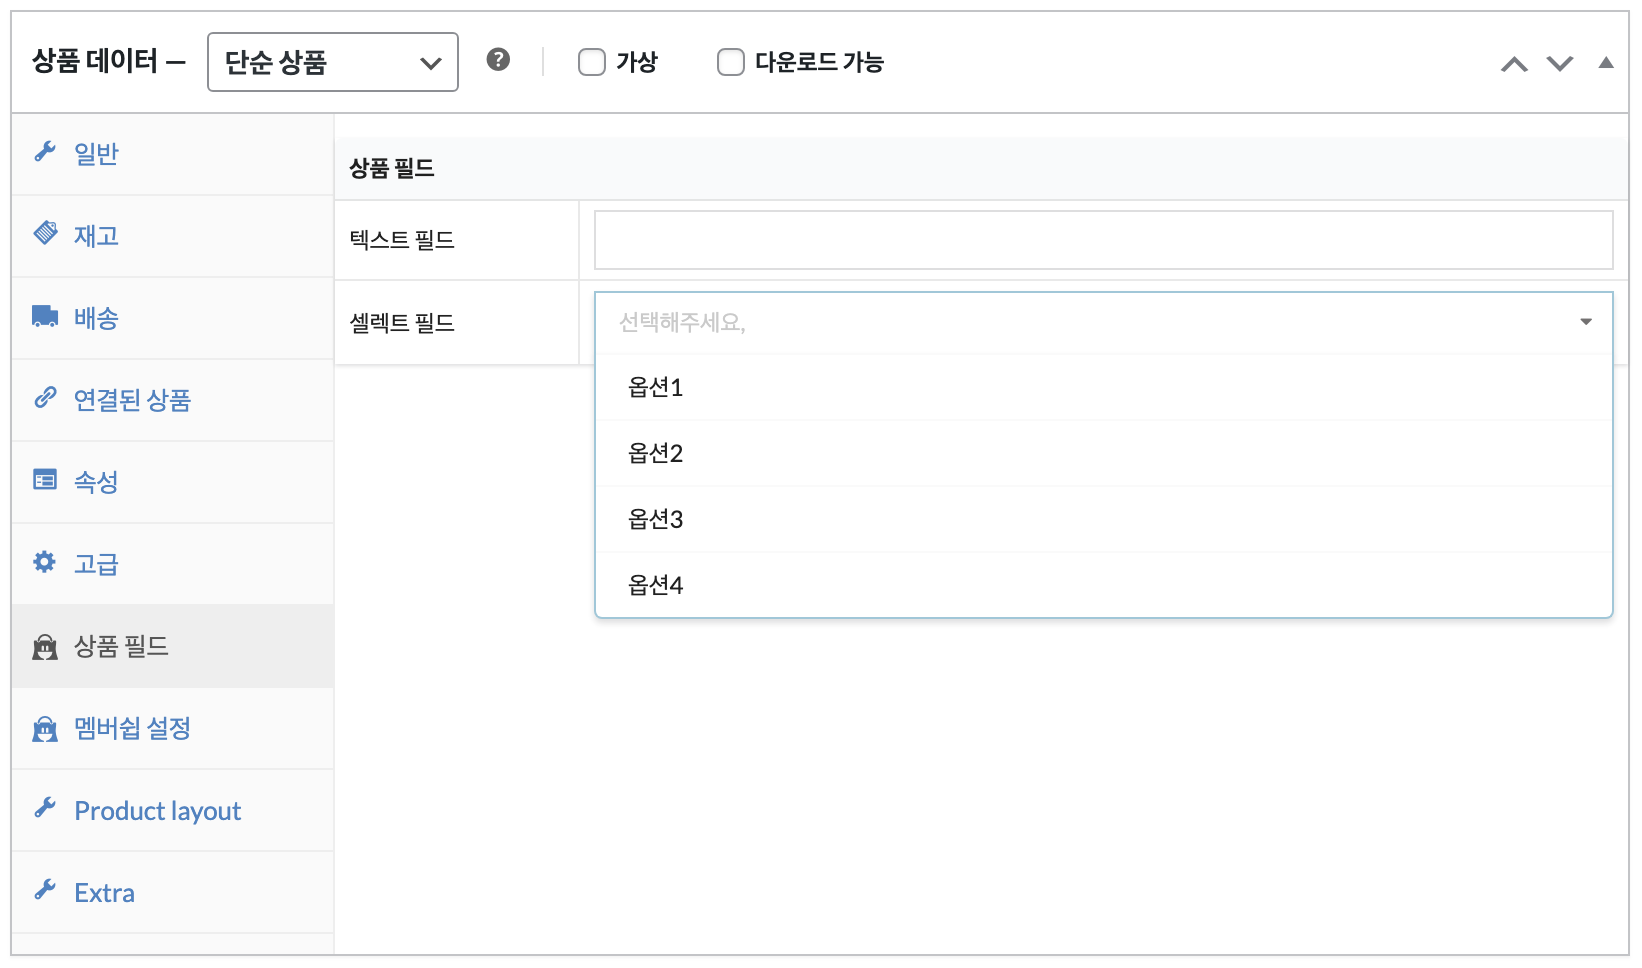
Task: Click the tag icon for 재고
Action: coord(45,234)
